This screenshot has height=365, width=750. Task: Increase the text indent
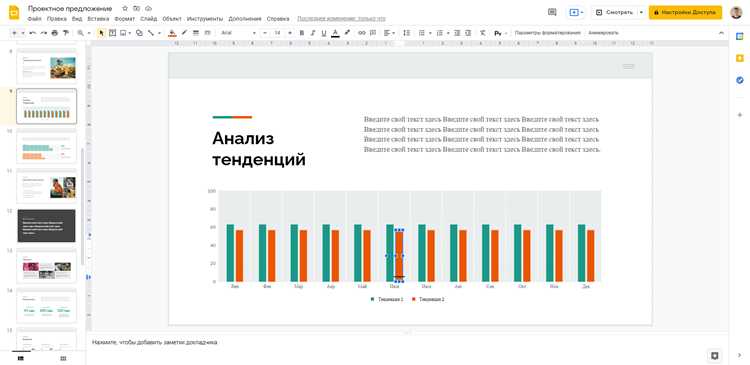coord(468,33)
